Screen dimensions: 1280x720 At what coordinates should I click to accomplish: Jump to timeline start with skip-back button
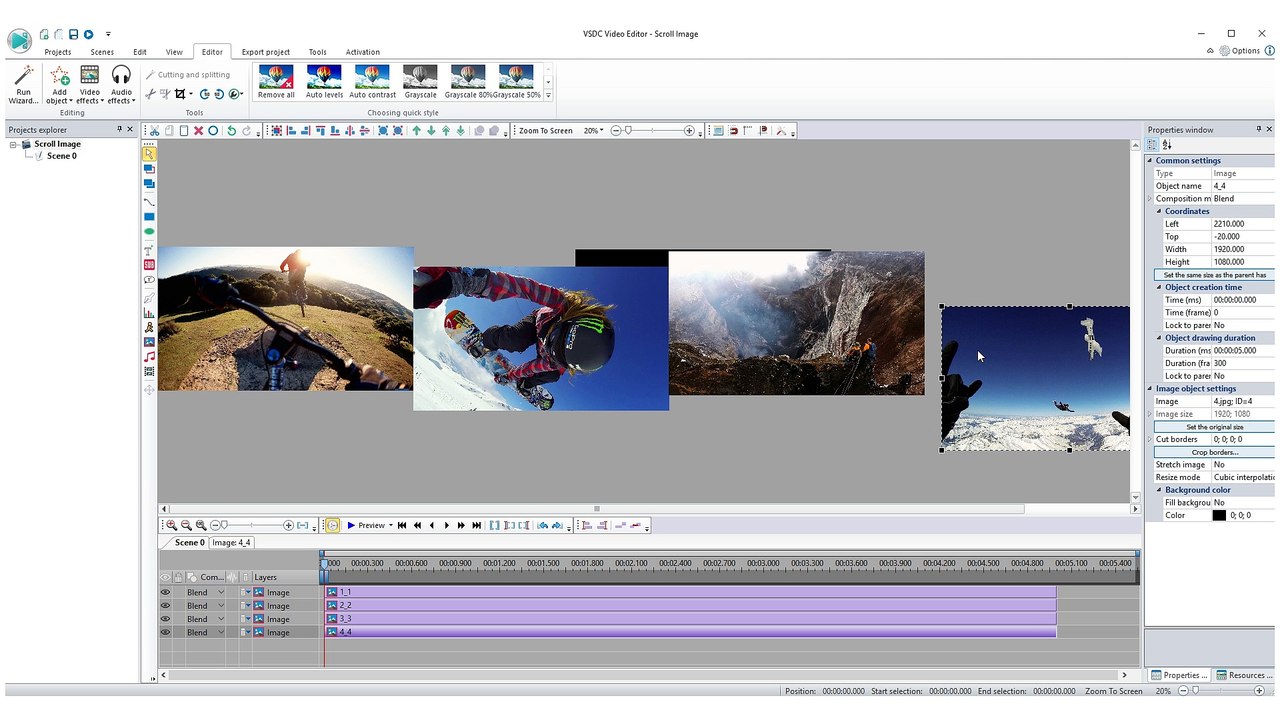(x=402, y=525)
